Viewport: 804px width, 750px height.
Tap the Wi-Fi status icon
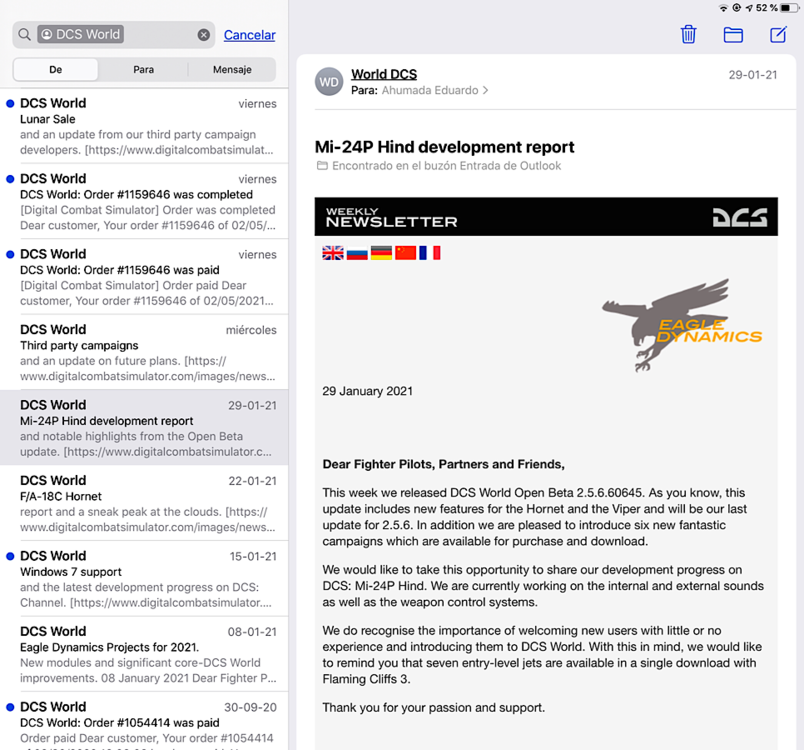tap(723, 8)
